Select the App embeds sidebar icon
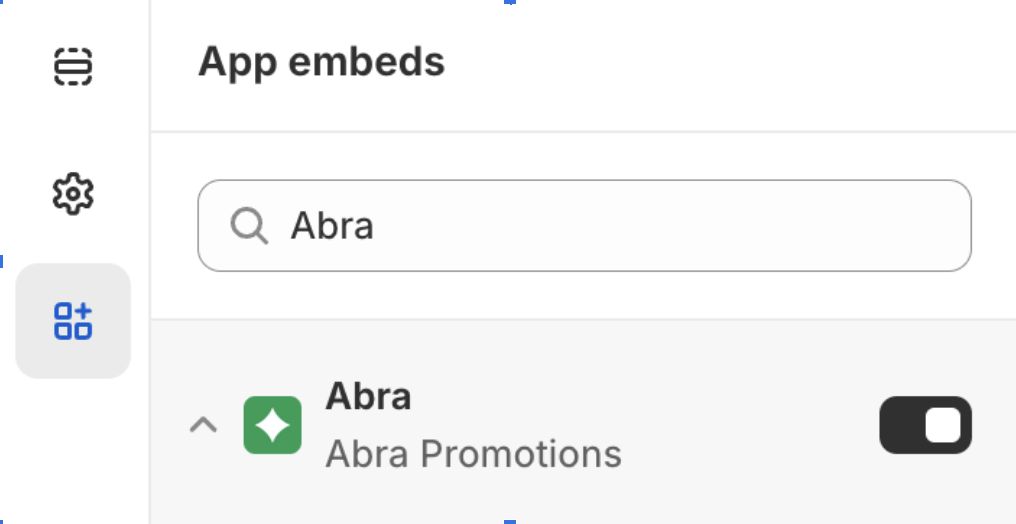This screenshot has width=1016, height=524. [73, 321]
